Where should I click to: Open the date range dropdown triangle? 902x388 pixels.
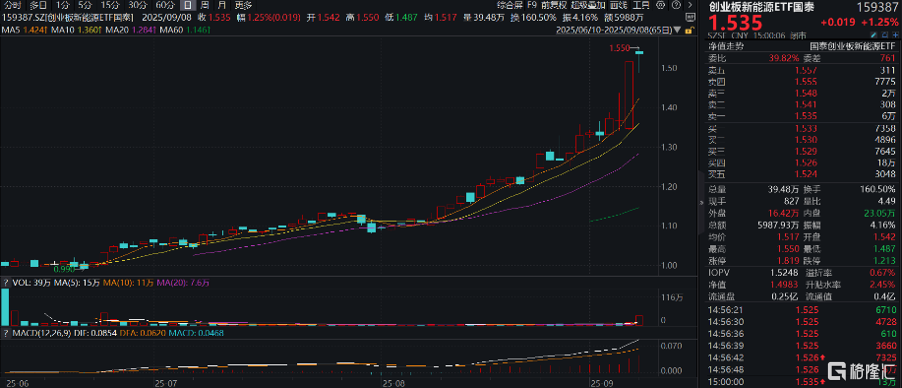click(676, 30)
